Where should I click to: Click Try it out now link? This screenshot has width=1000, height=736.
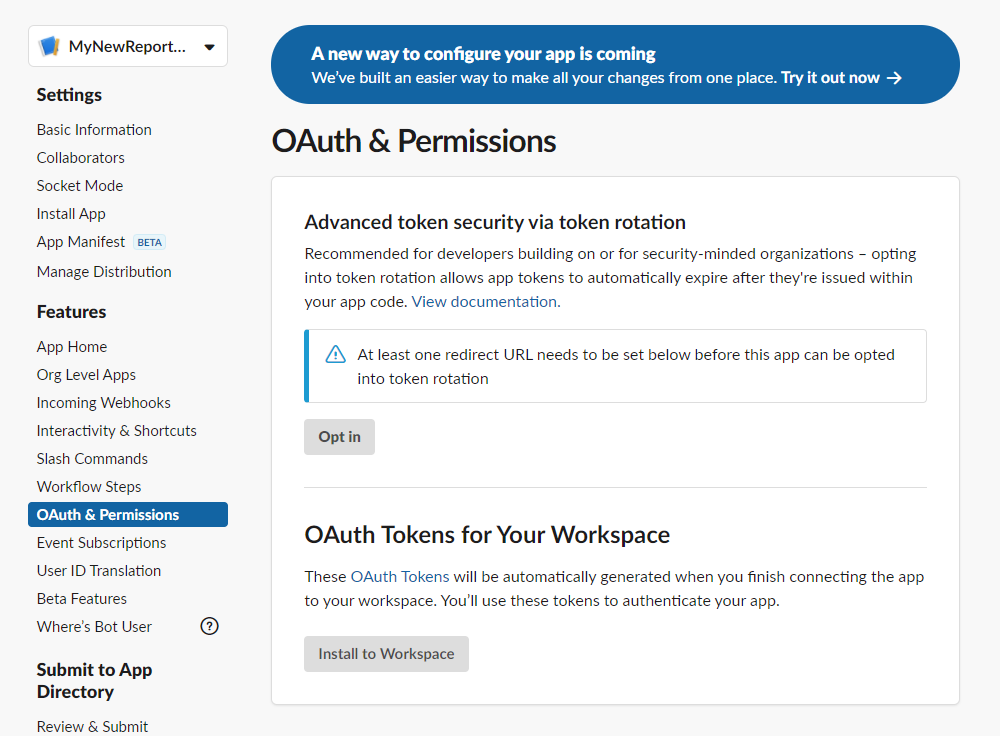(x=830, y=78)
